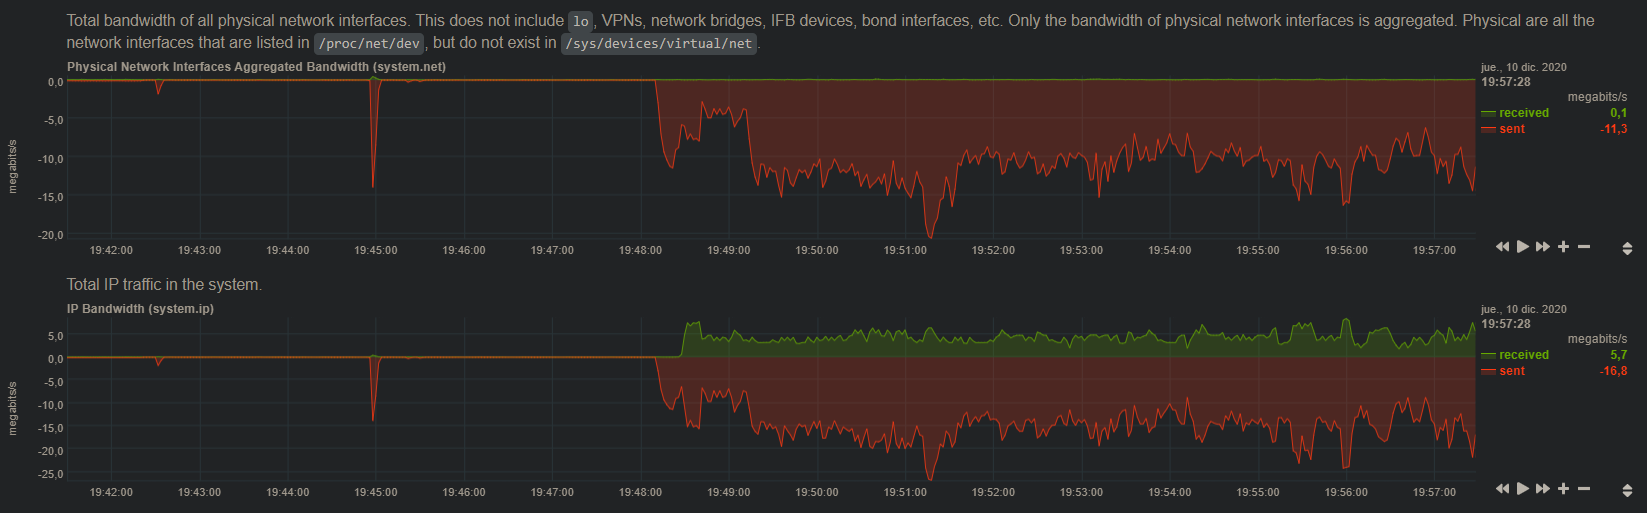
Task: Click Physical Network Interfaces Aggregated Bandwidth title
Action: tap(256, 67)
